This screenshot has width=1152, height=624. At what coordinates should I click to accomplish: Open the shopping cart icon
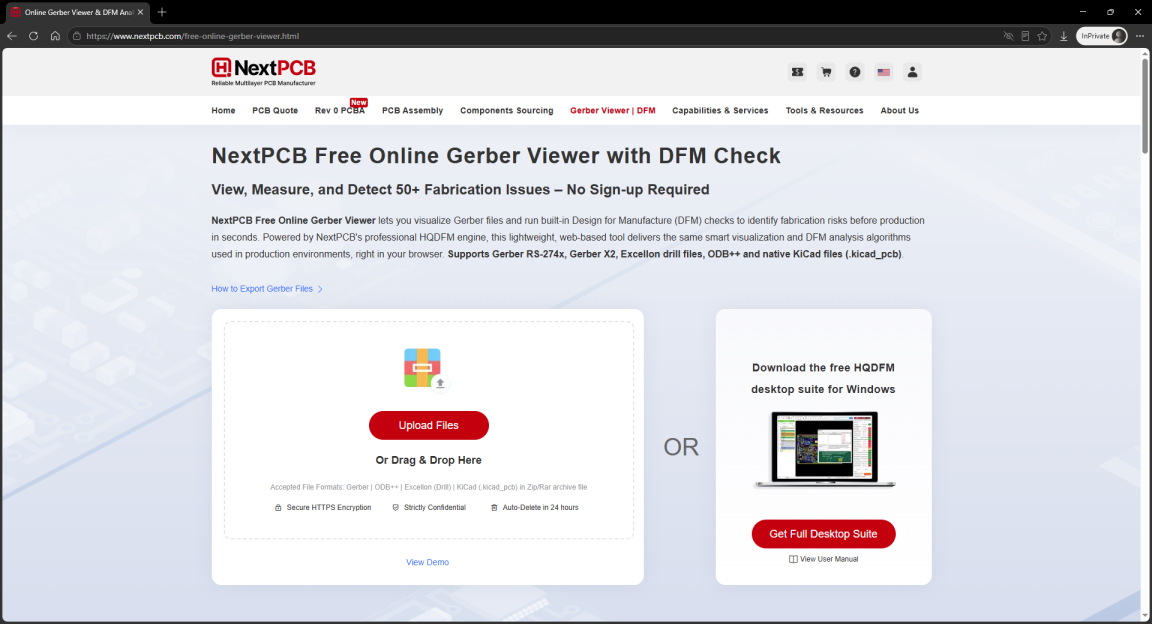tap(826, 72)
